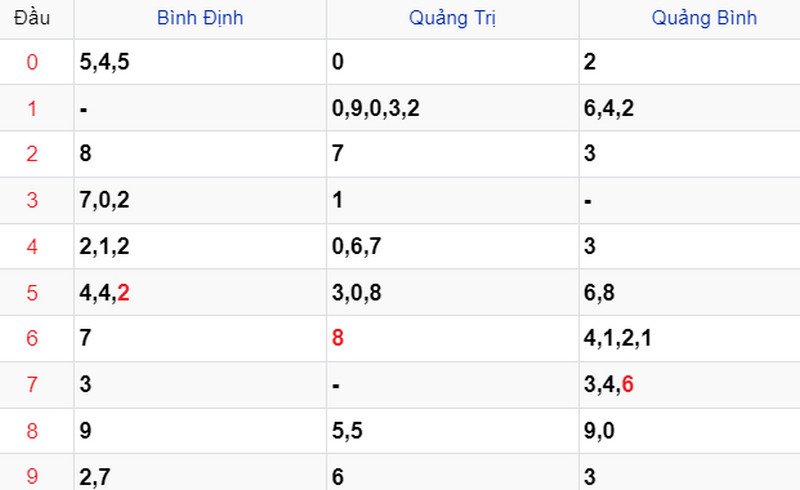The height and width of the screenshot is (490, 800).
Task: Click Bình Định cell showing 5,4,5
Action: (x=104, y=63)
